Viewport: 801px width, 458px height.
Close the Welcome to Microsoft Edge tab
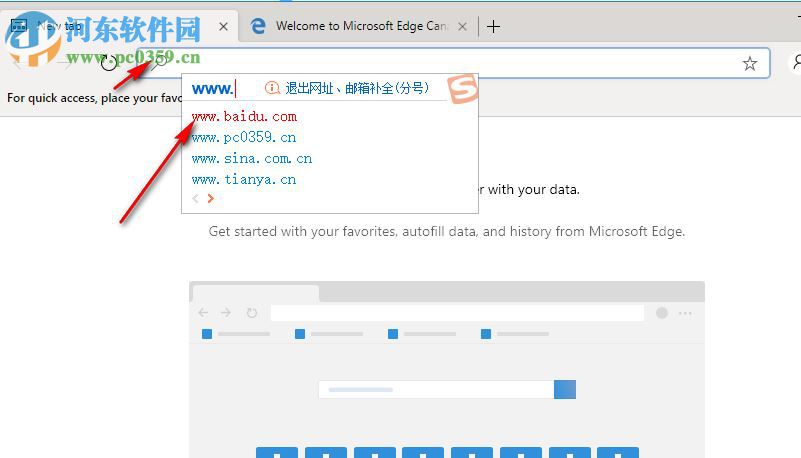pos(462,27)
